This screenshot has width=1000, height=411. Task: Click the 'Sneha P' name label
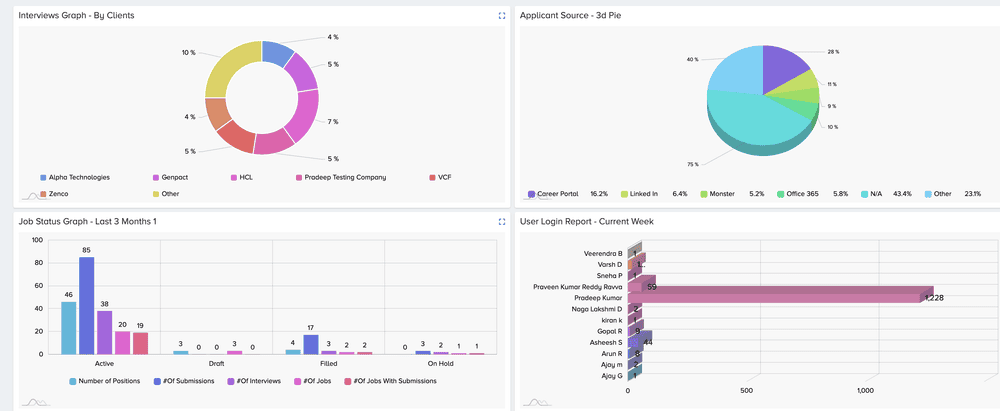pos(610,276)
